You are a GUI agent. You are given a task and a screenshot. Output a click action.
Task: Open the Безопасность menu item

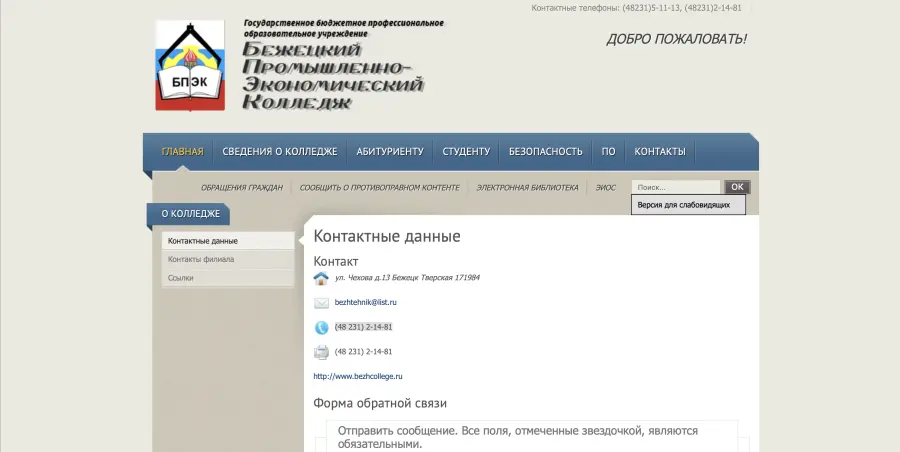(x=545, y=152)
